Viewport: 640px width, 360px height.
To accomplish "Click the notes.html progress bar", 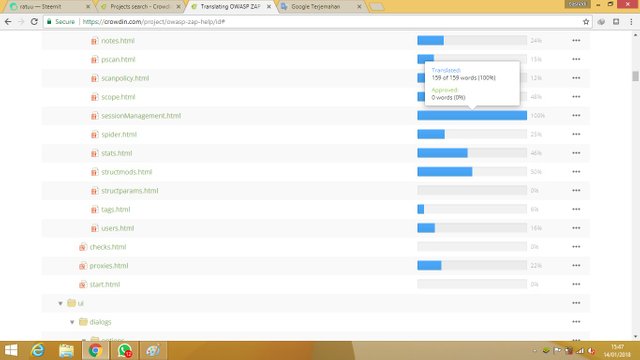I will [x=472, y=40].
